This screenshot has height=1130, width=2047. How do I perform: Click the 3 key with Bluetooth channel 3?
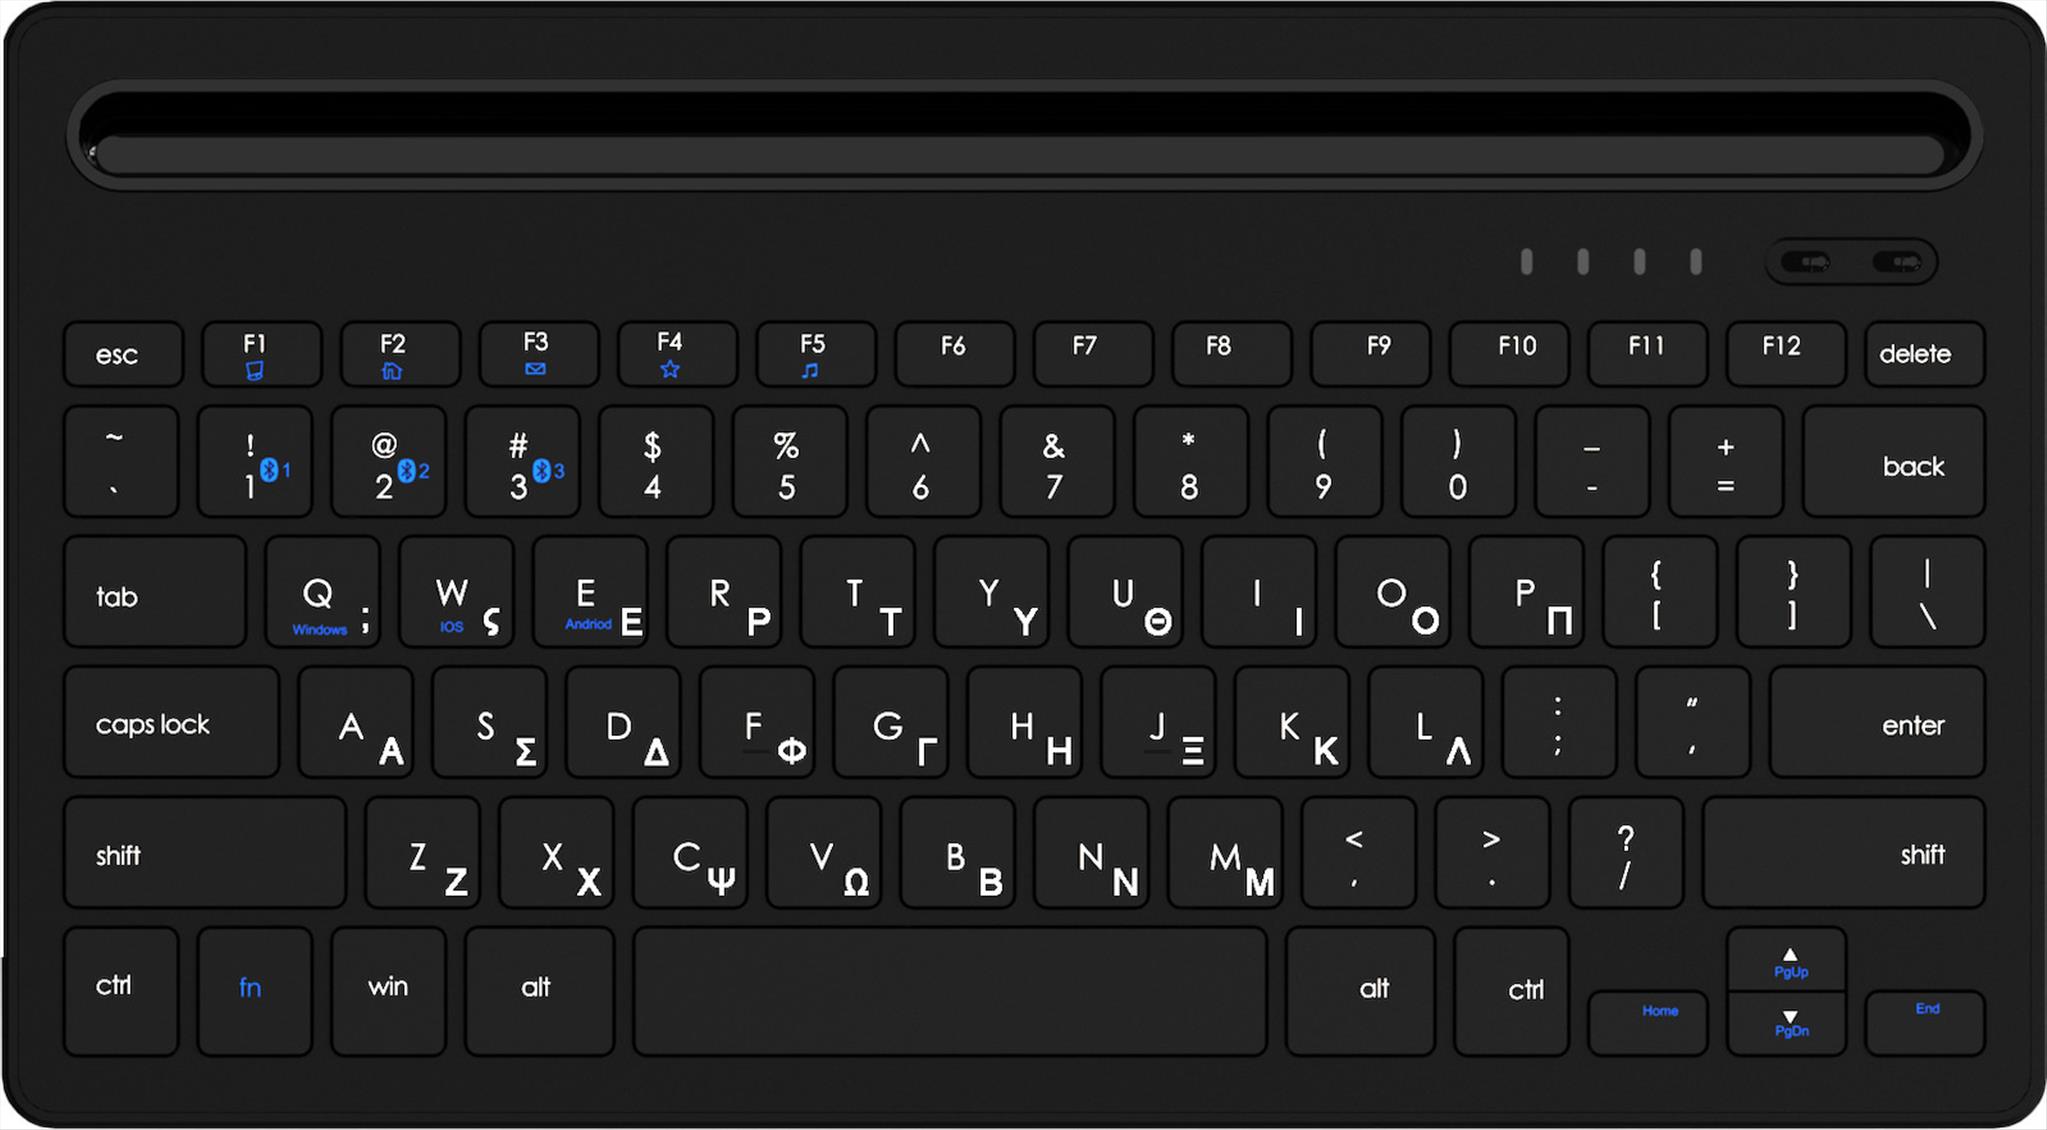tap(523, 461)
